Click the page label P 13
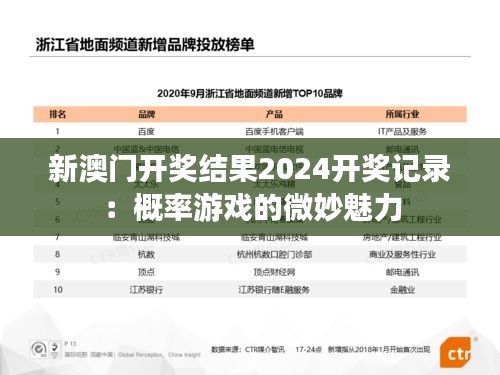The height and width of the screenshot is (375, 500). tap(70, 343)
